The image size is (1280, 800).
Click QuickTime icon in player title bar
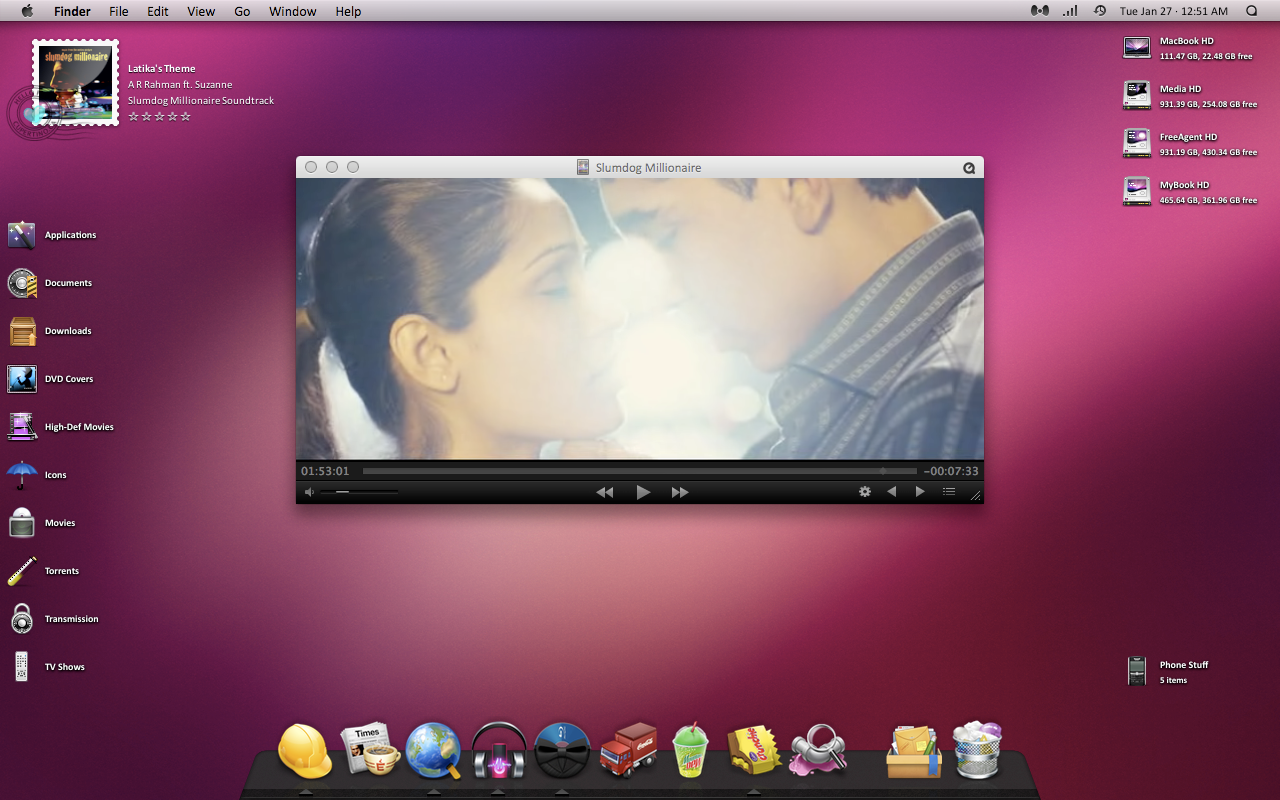(x=969, y=168)
